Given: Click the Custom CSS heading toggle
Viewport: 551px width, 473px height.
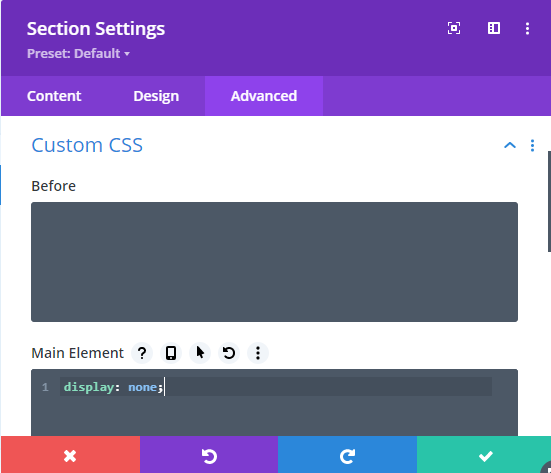Looking at the screenshot, I should point(87,145).
